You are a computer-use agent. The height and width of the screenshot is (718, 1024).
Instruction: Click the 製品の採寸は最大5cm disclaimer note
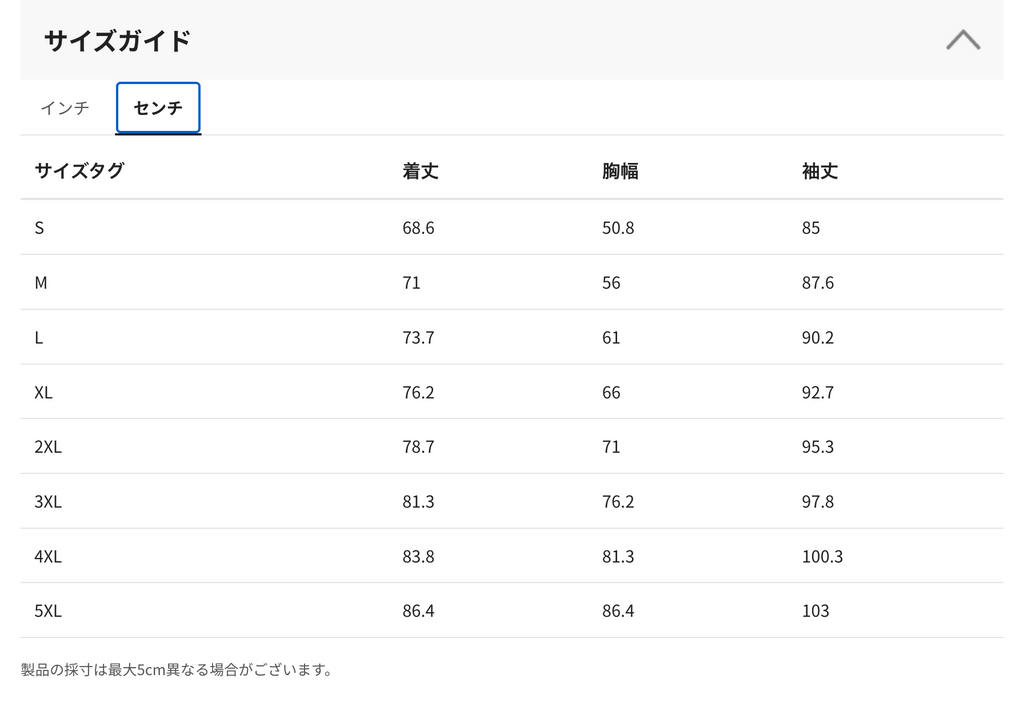176,670
